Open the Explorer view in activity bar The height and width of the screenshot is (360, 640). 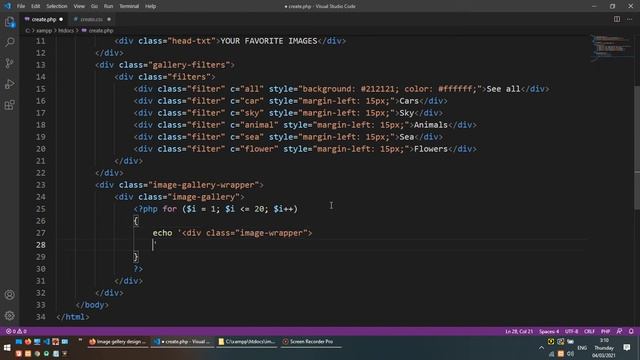click(10, 22)
